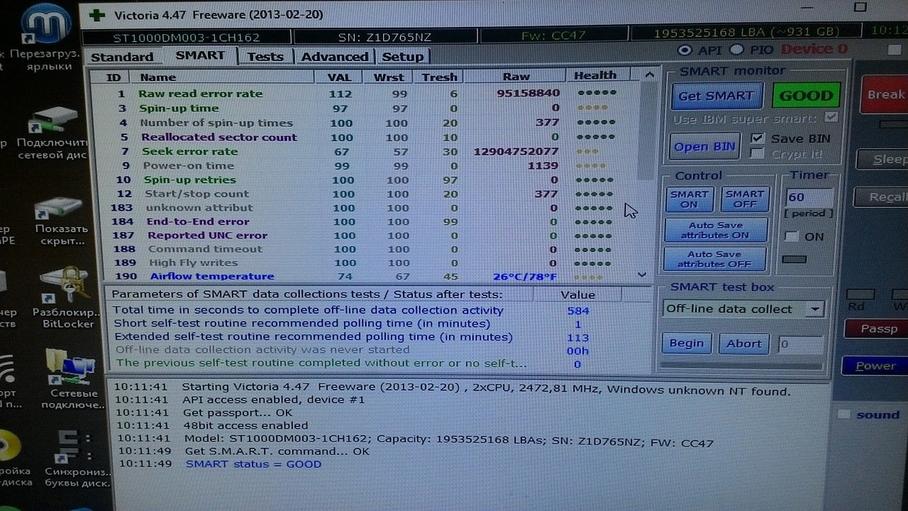Image resolution: width=908 pixels, height=511 pixels.
Task: Select the API access radio button
Action: [x=684, y=50]
